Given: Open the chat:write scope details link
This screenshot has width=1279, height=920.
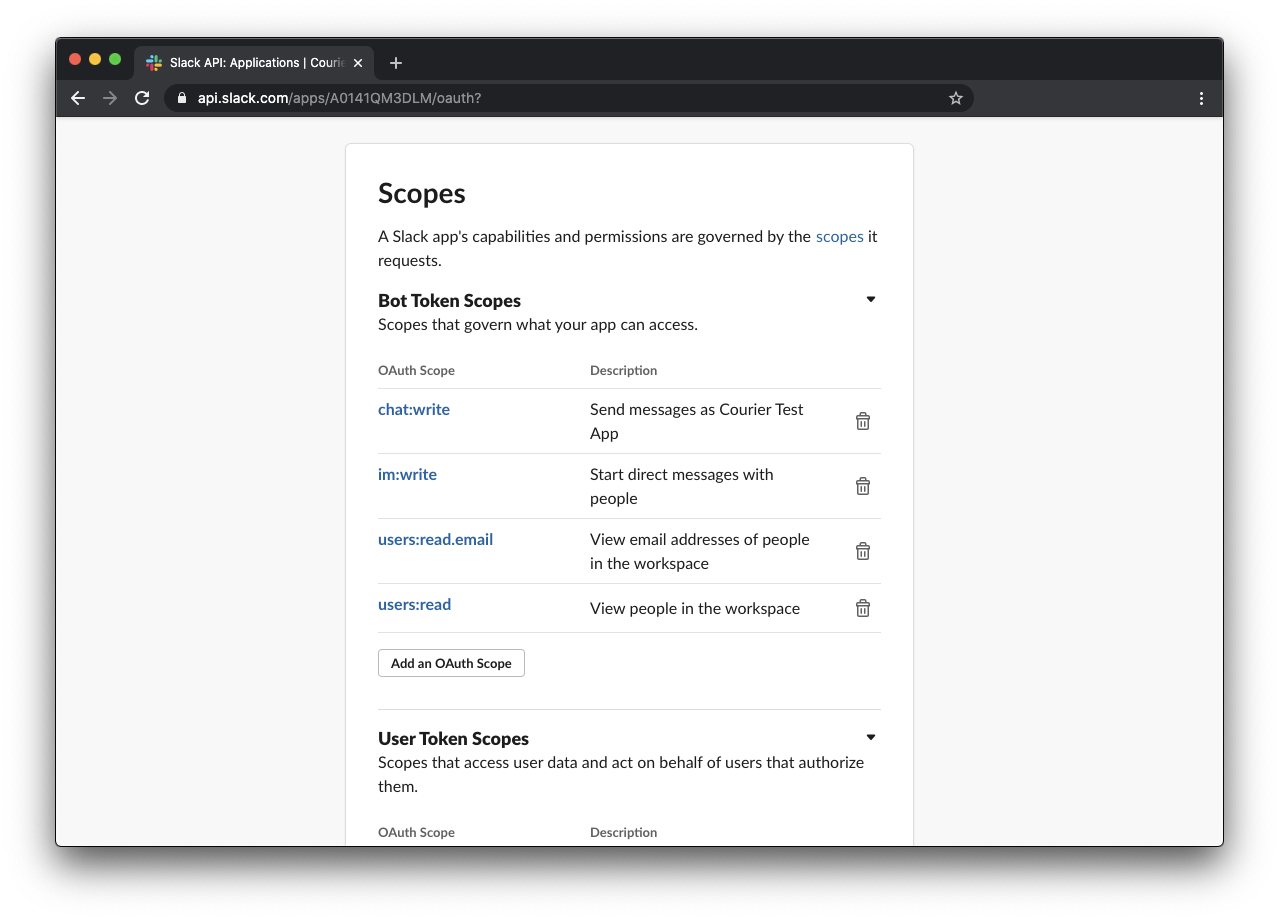Looking at the screenshot, I should (413, 409).
